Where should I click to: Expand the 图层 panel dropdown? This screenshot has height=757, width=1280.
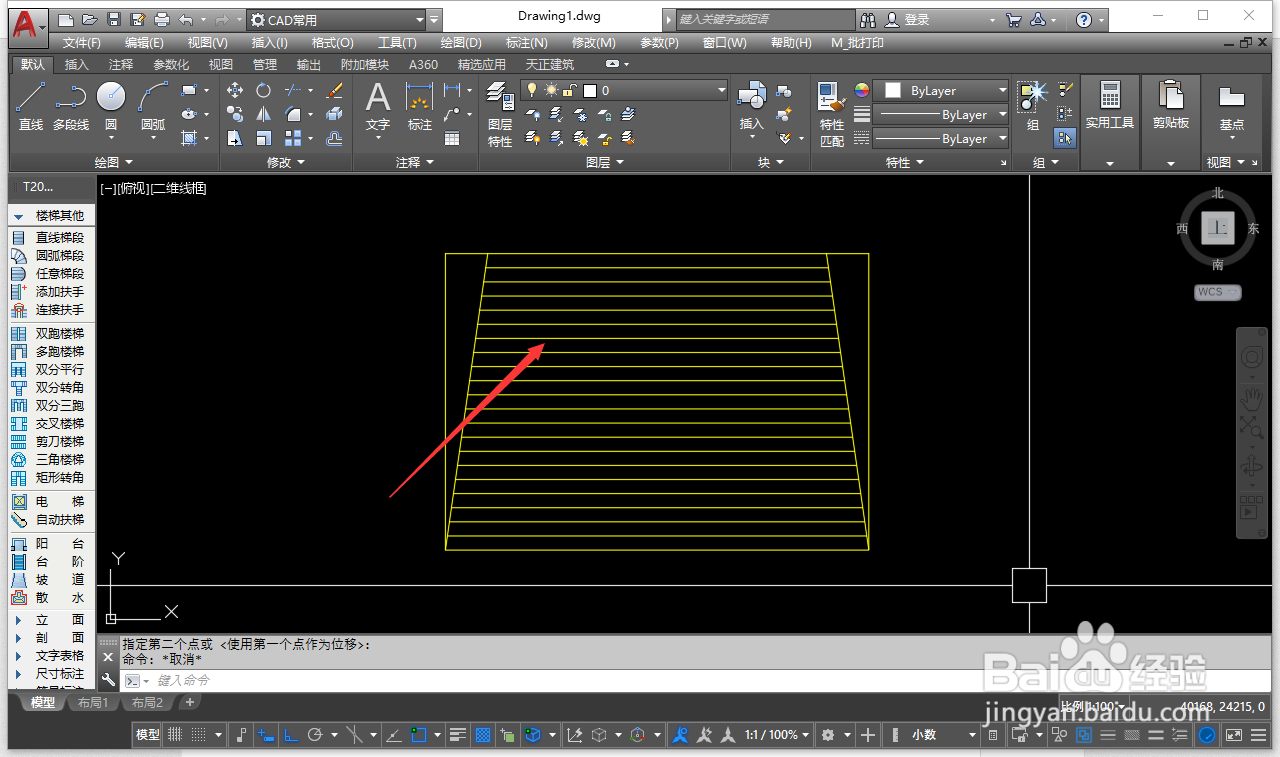(x=605, y=162)
